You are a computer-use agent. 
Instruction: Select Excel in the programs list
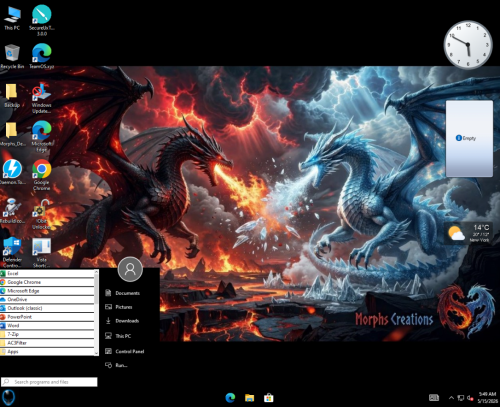point(47,273)
